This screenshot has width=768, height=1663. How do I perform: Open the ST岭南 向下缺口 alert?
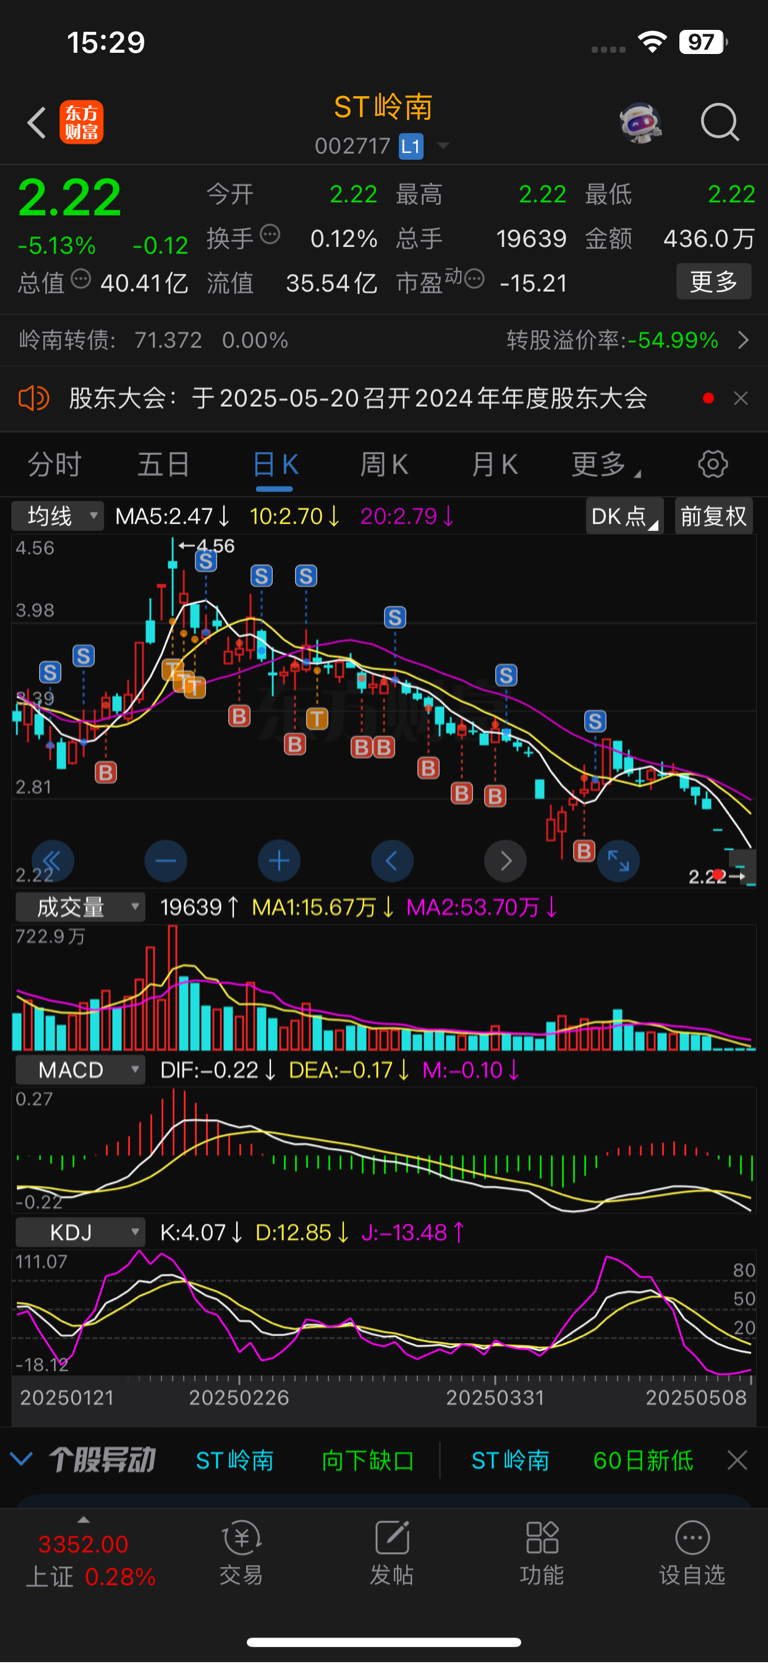coord(305,1460)
